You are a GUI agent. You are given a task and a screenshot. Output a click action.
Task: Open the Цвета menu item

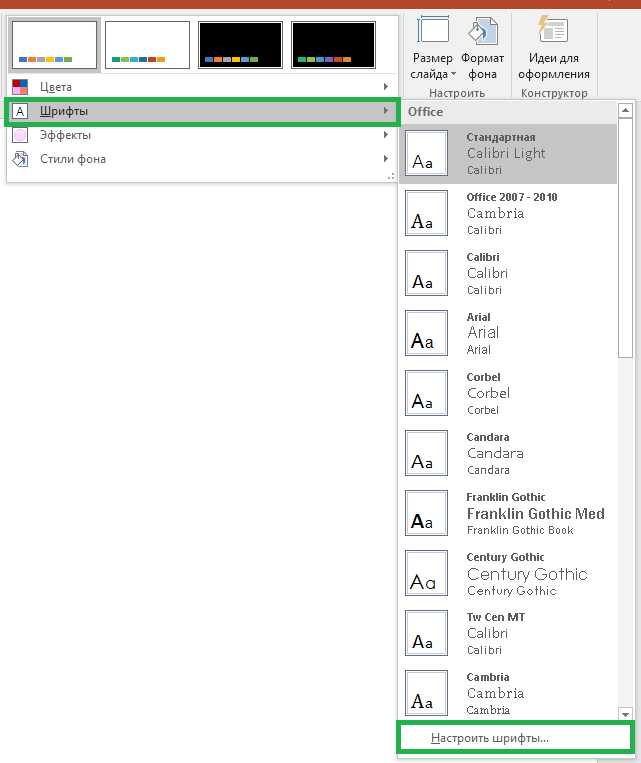202,87
